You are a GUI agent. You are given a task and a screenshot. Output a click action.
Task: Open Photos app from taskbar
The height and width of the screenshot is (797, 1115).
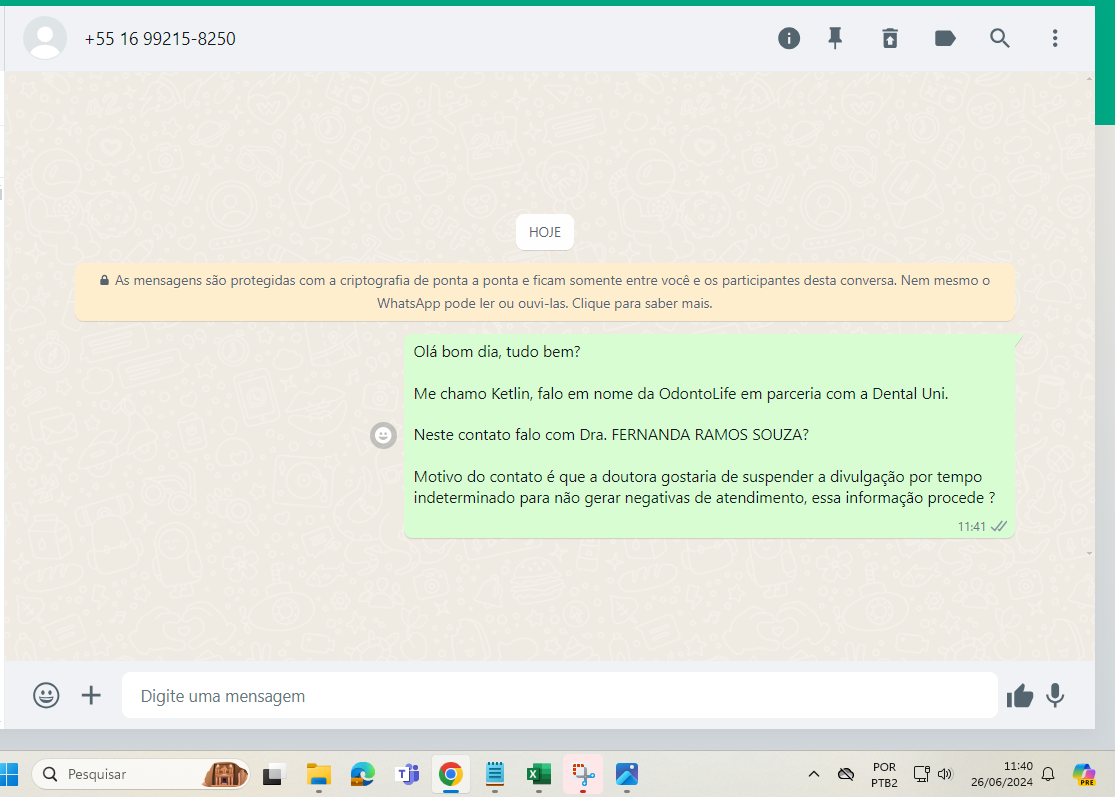click(626, 774)
